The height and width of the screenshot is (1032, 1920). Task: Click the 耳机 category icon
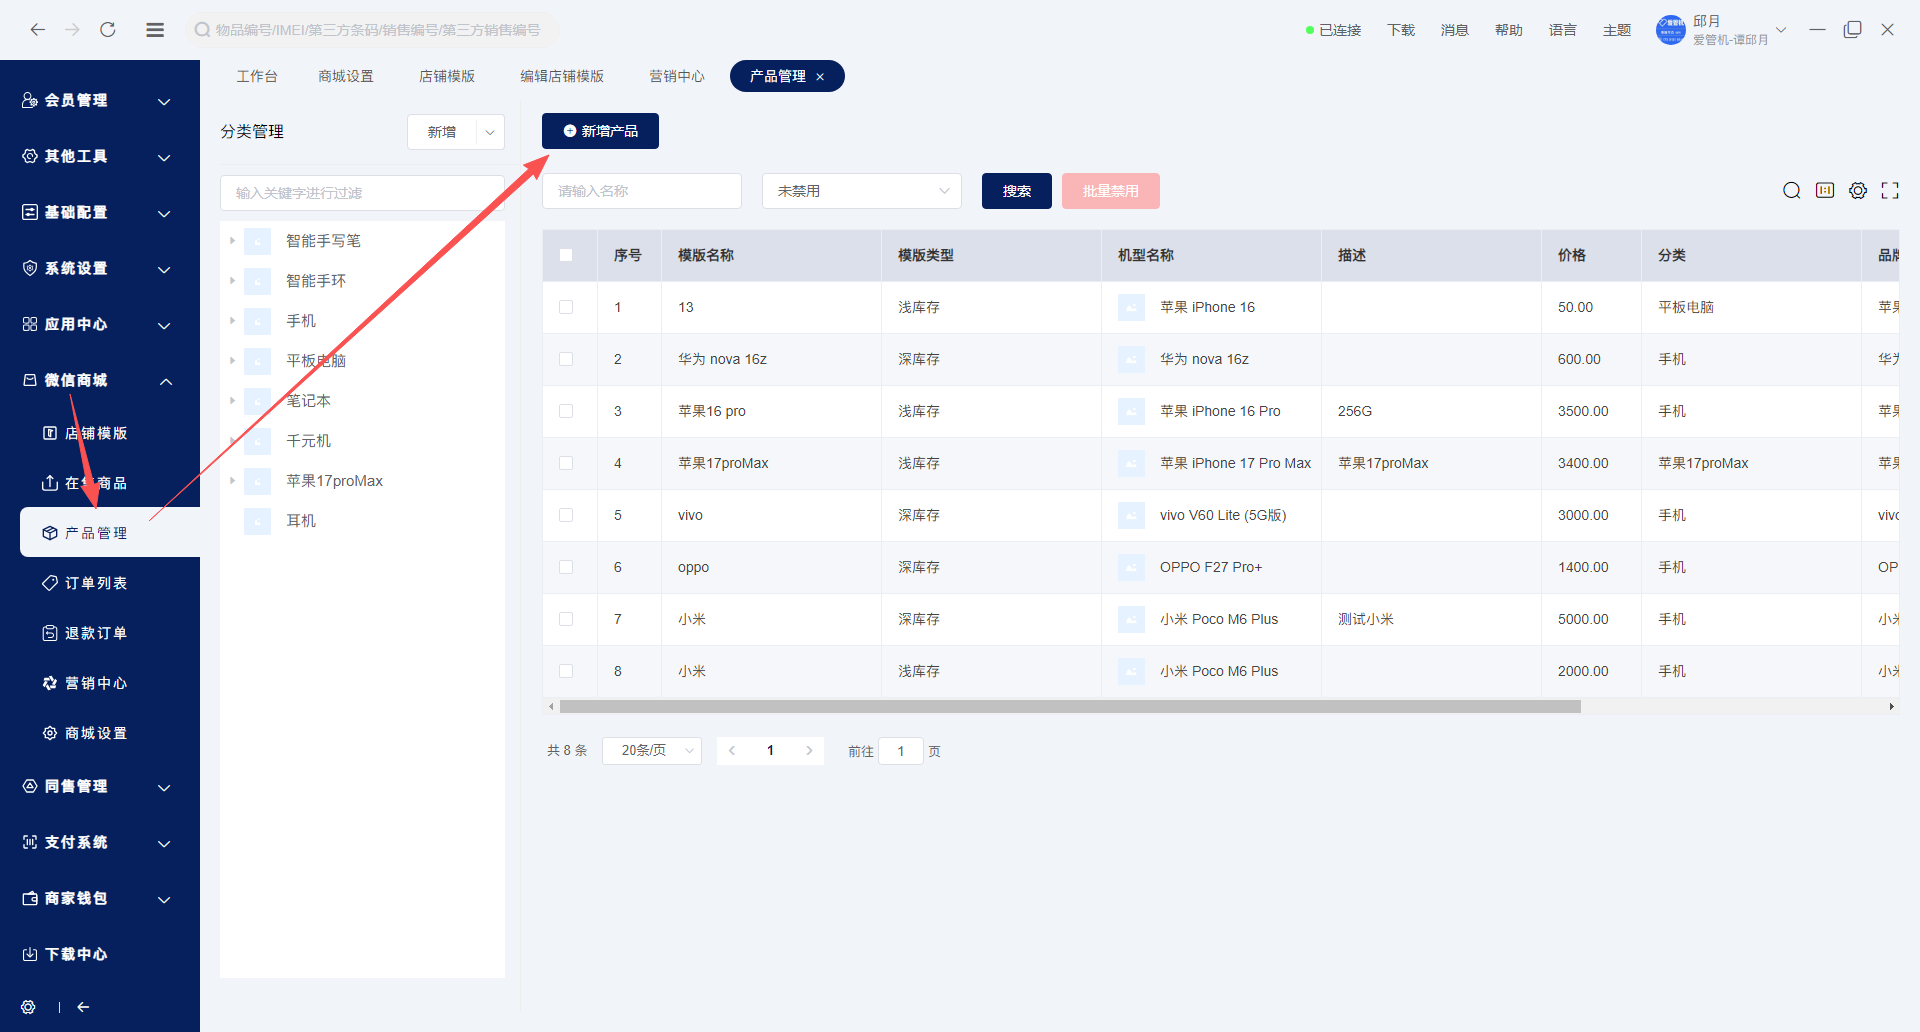pos(258,521)
